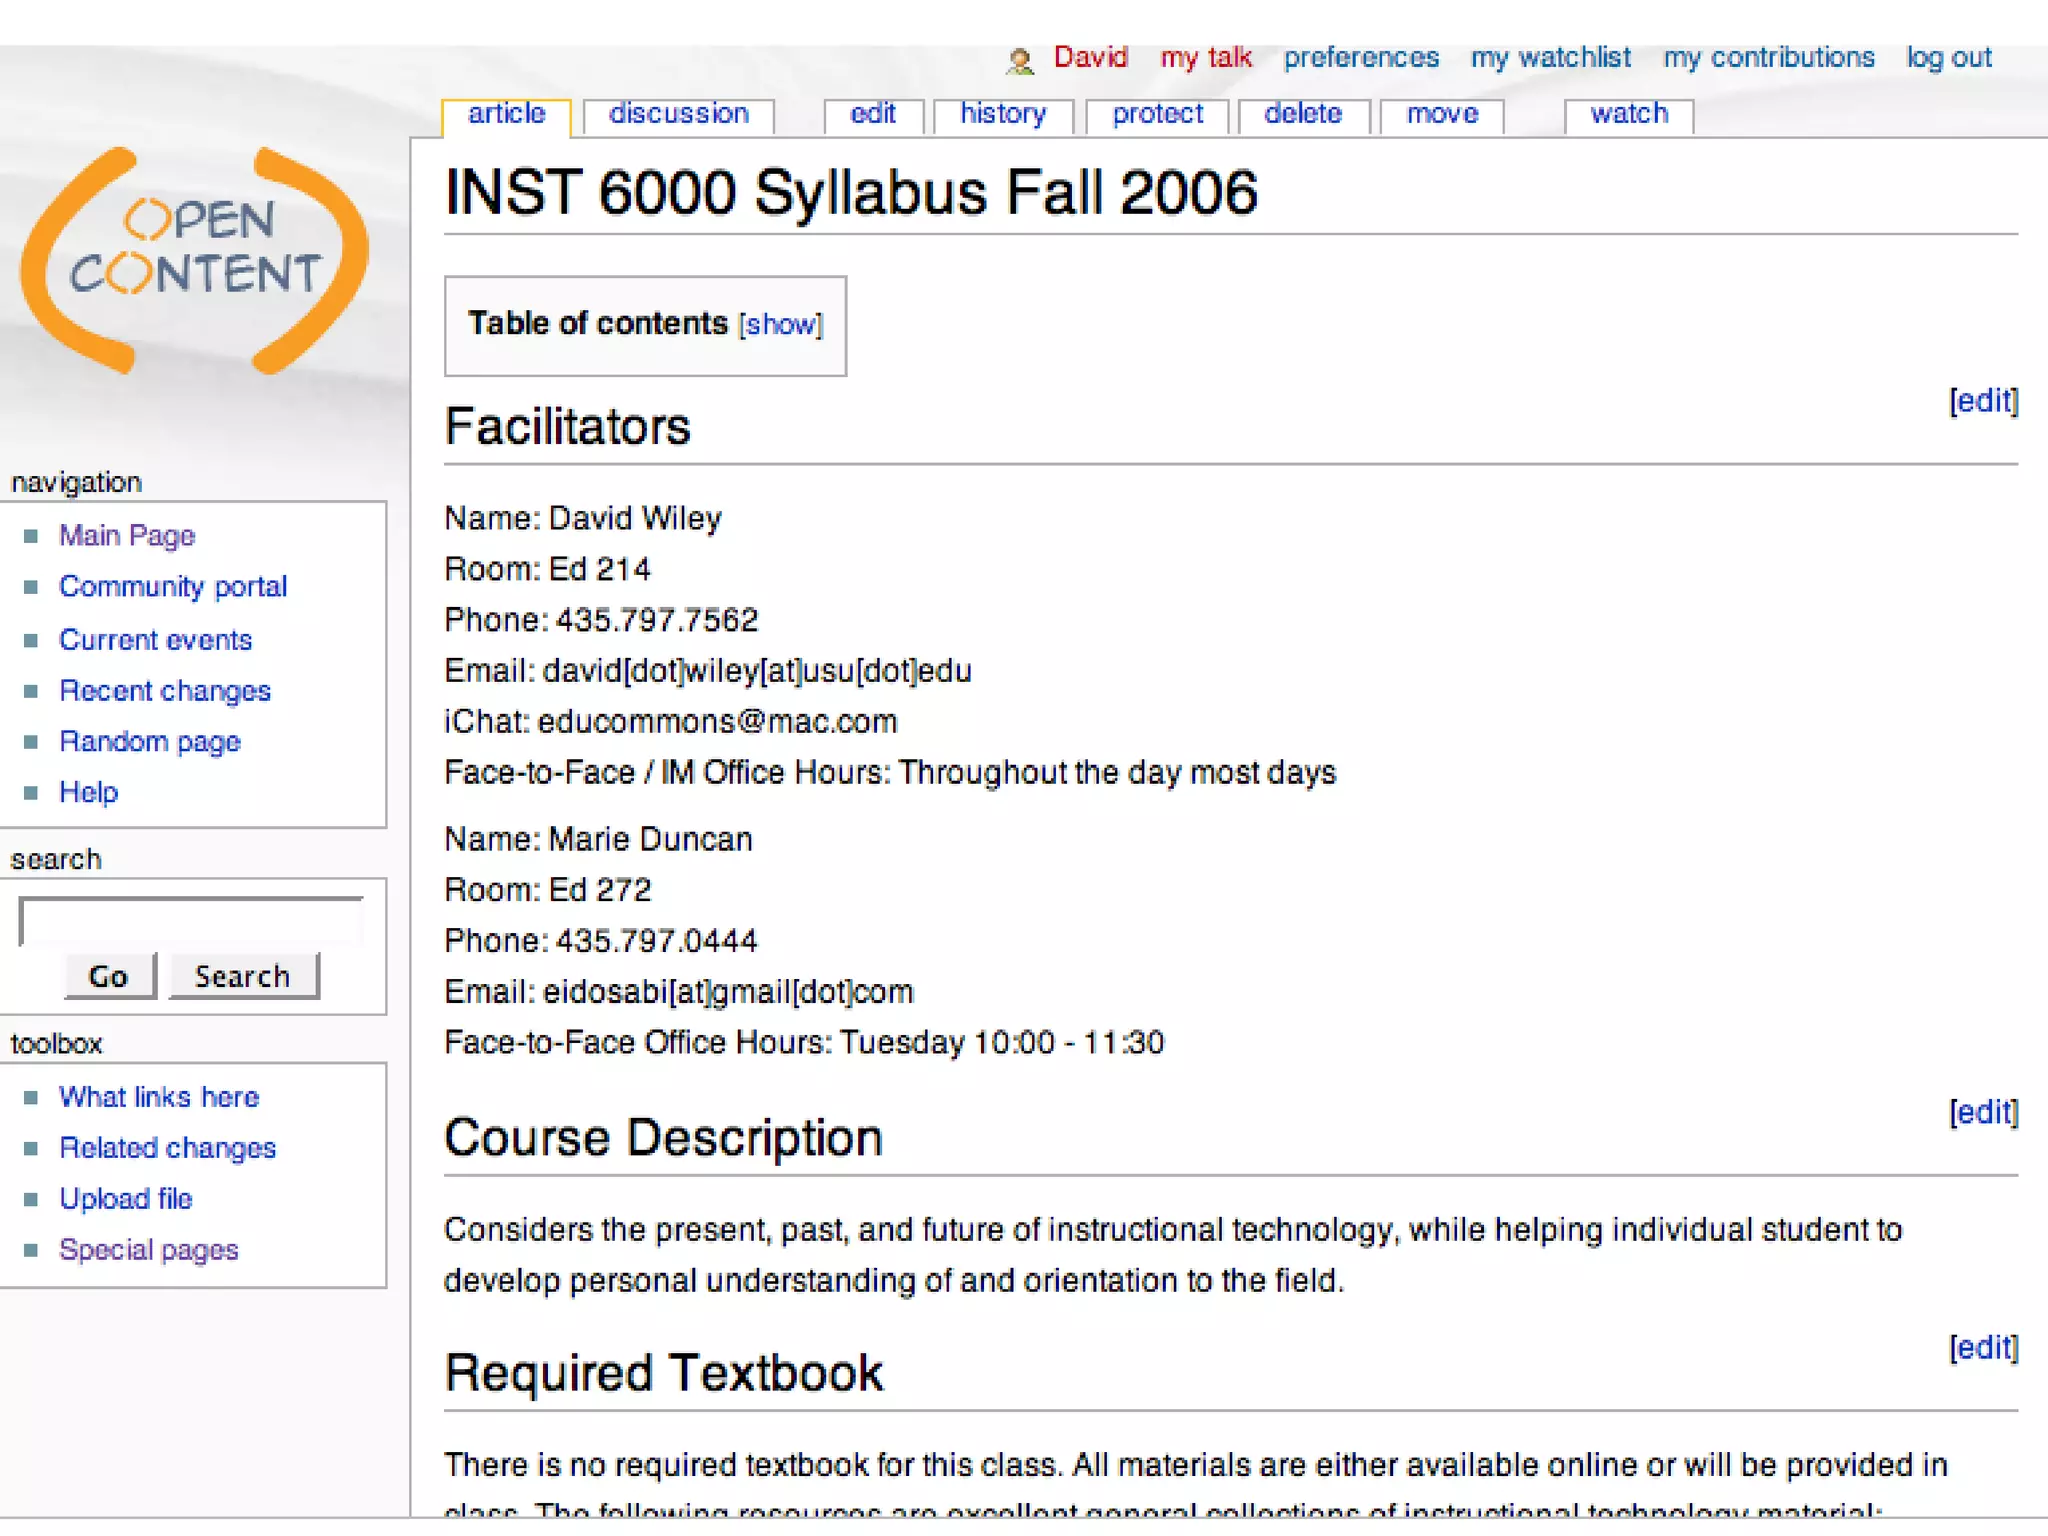Open the move tab
Viewport: 2048px width, 1536px height.
coord(1441,114)
